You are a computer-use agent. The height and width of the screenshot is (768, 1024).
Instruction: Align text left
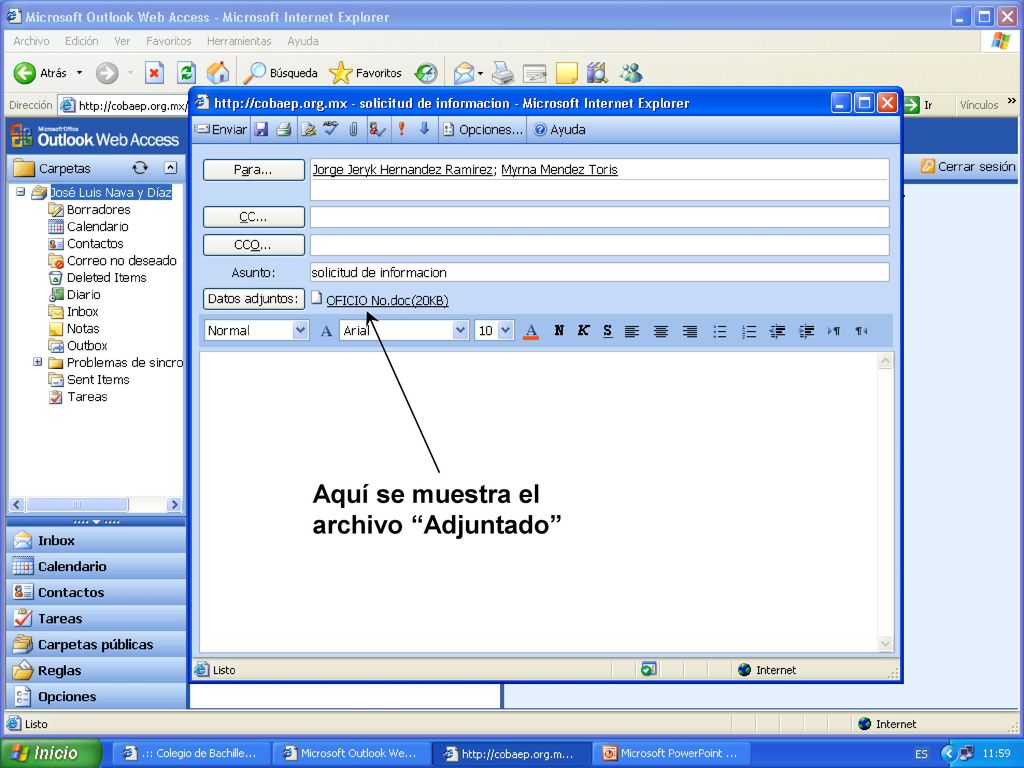click(x=632, y=331)
